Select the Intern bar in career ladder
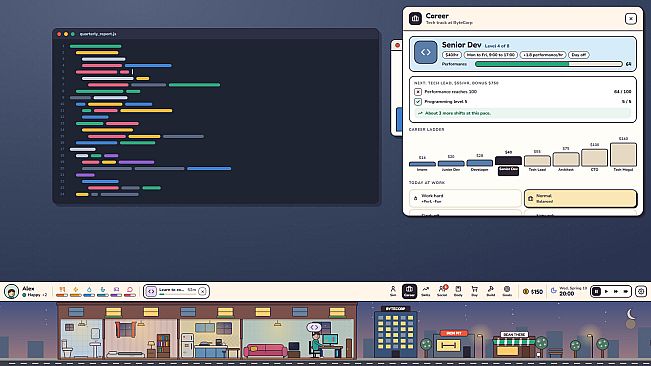The width and height of the screenshot is (651, 366). pos(422,163)
